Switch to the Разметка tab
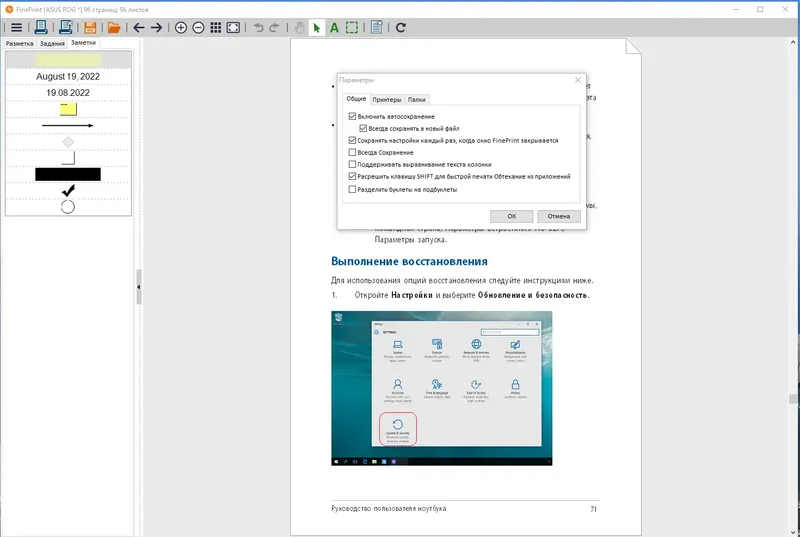Image resolution: width=800 pixels, height=537 pixels. 19,43
